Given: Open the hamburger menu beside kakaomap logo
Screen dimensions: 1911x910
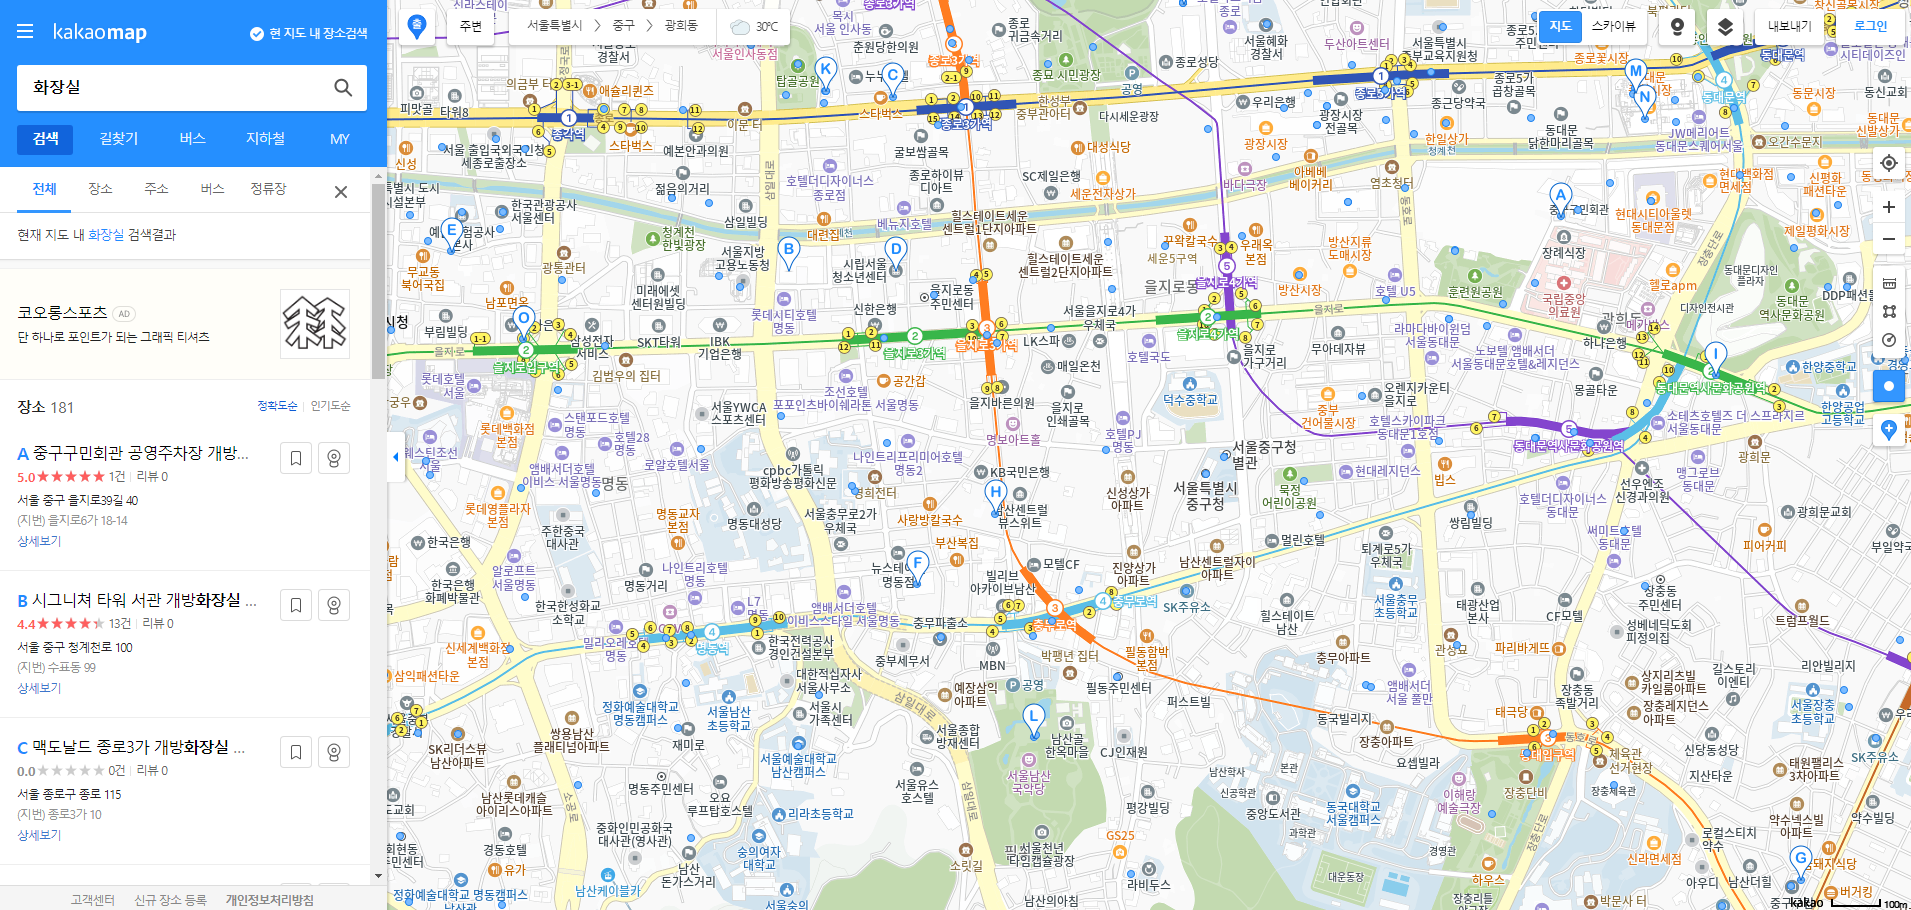Looking at the screenshot, I should 25,32.
